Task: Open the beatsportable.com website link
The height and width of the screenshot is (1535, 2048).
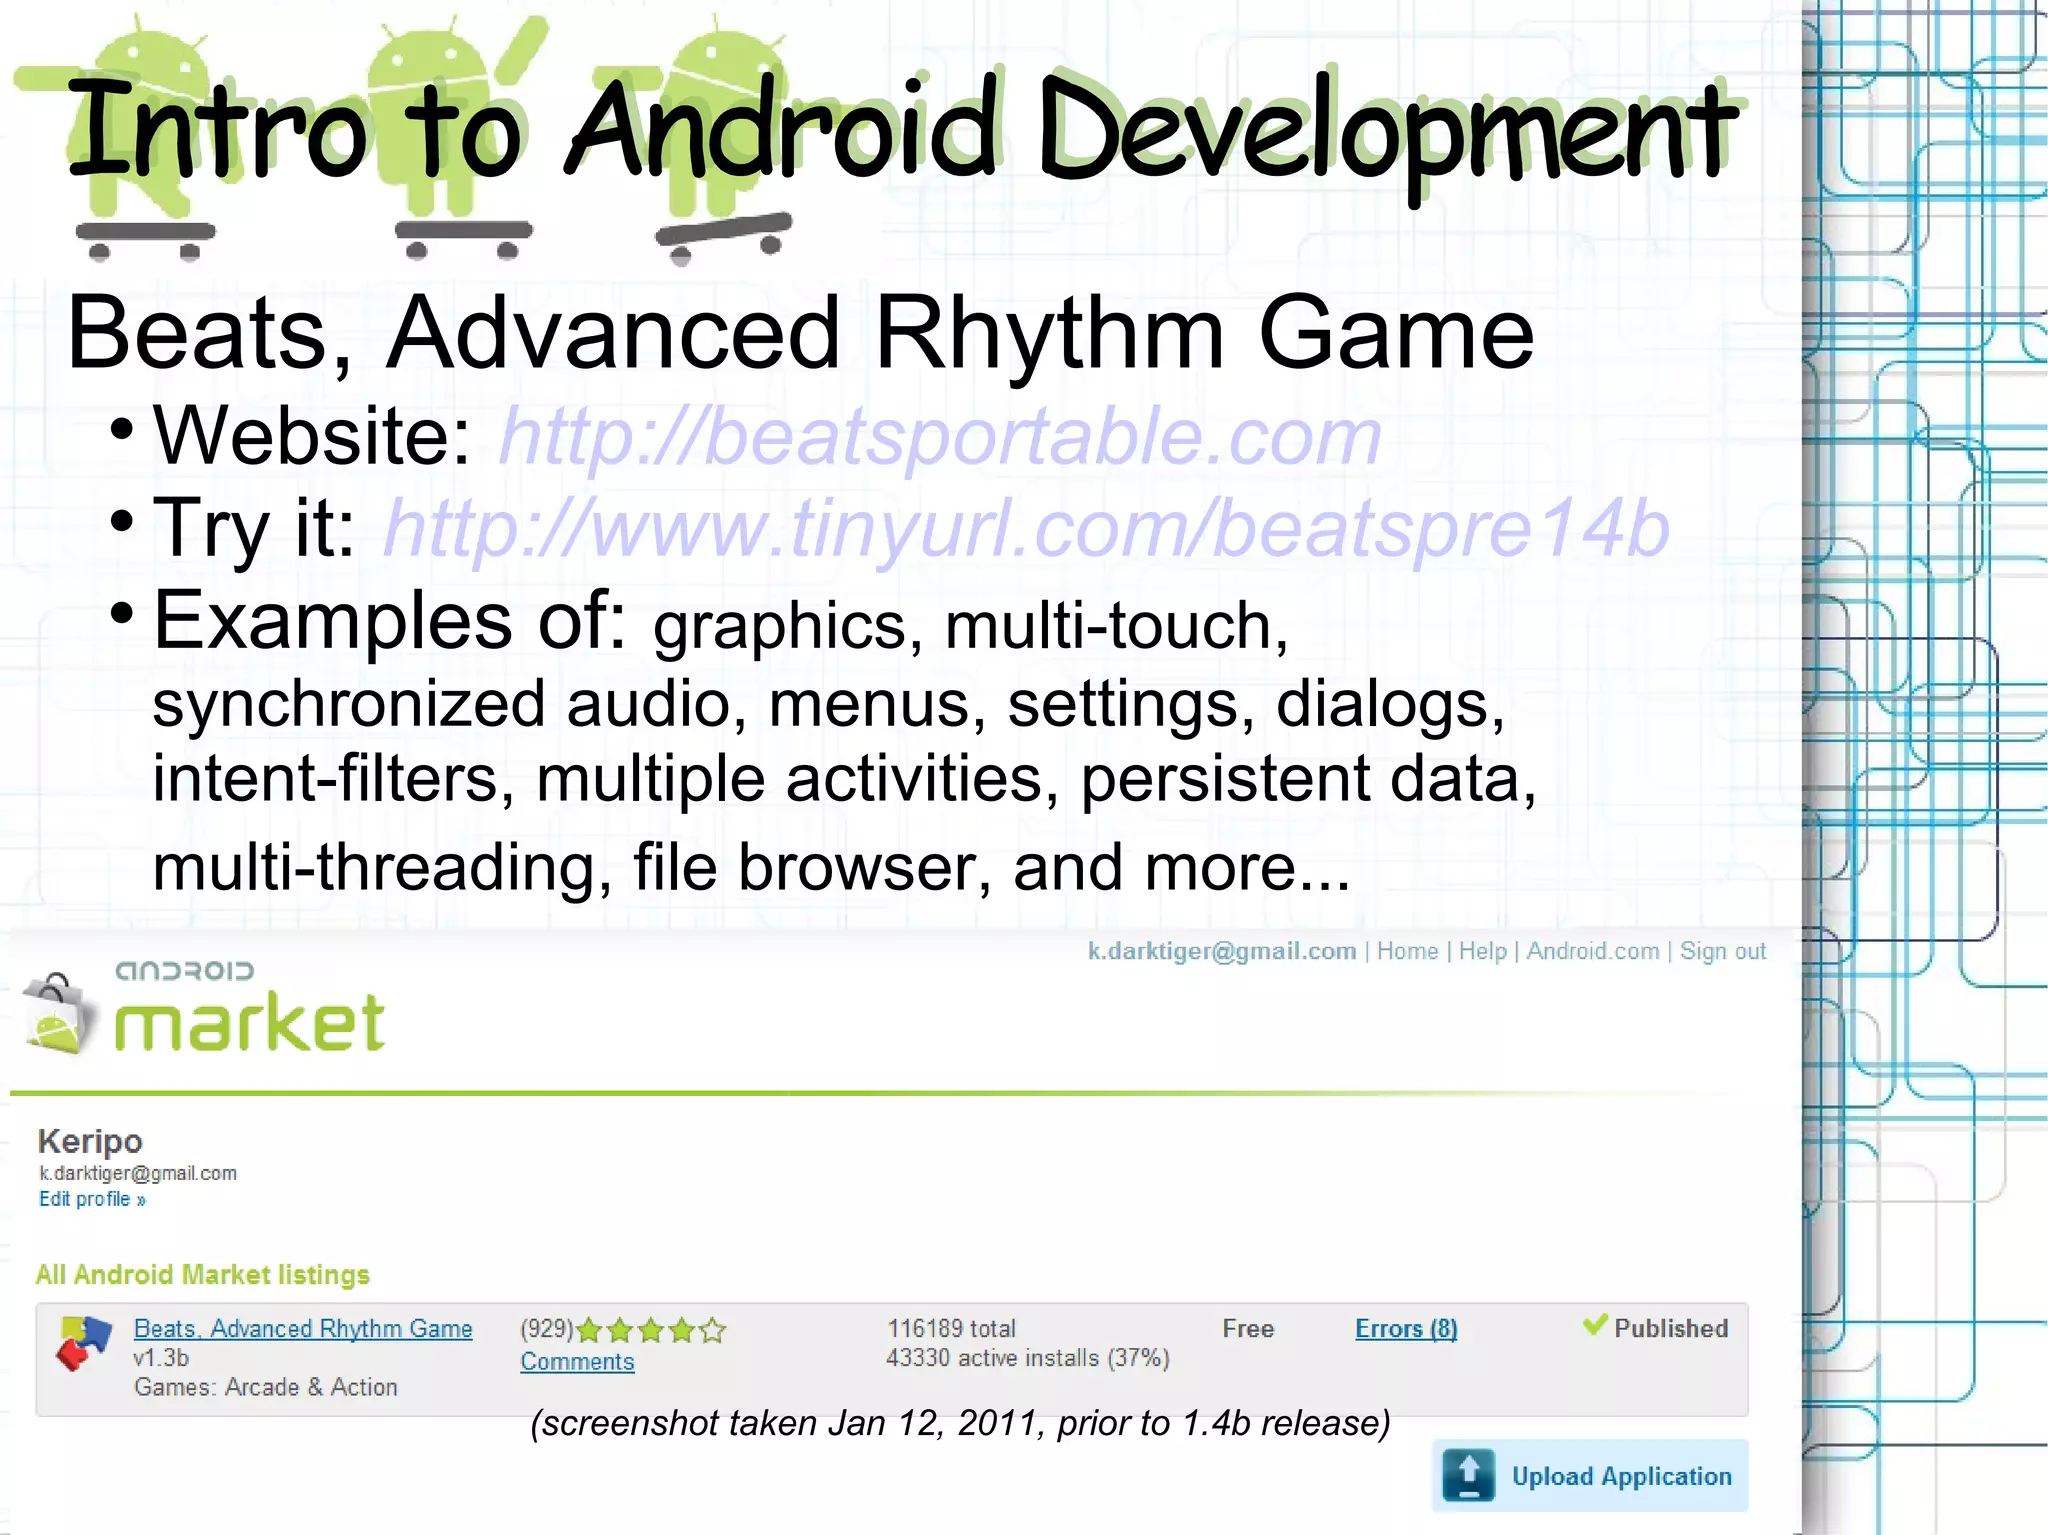Action: point(940,436)
